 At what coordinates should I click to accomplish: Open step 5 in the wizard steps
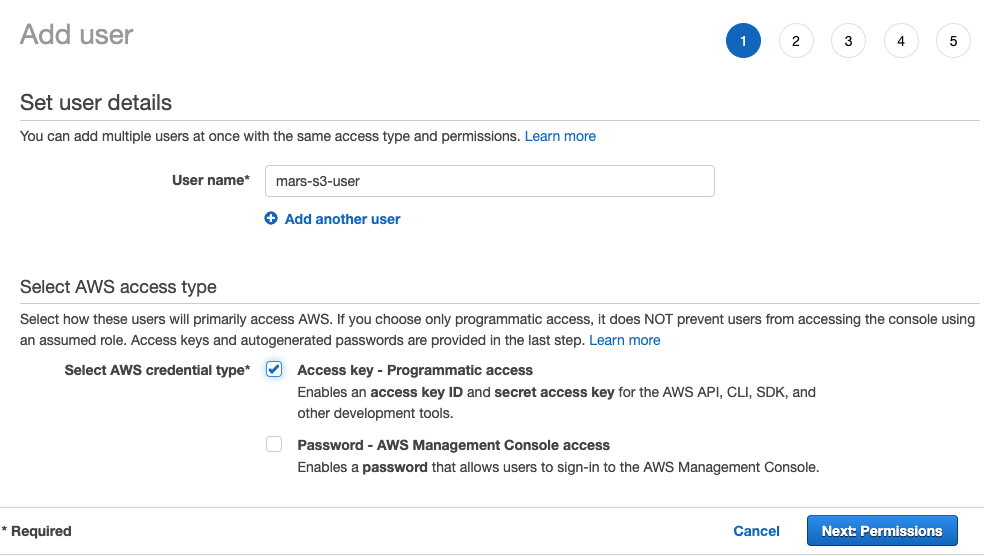pos(953,41)
